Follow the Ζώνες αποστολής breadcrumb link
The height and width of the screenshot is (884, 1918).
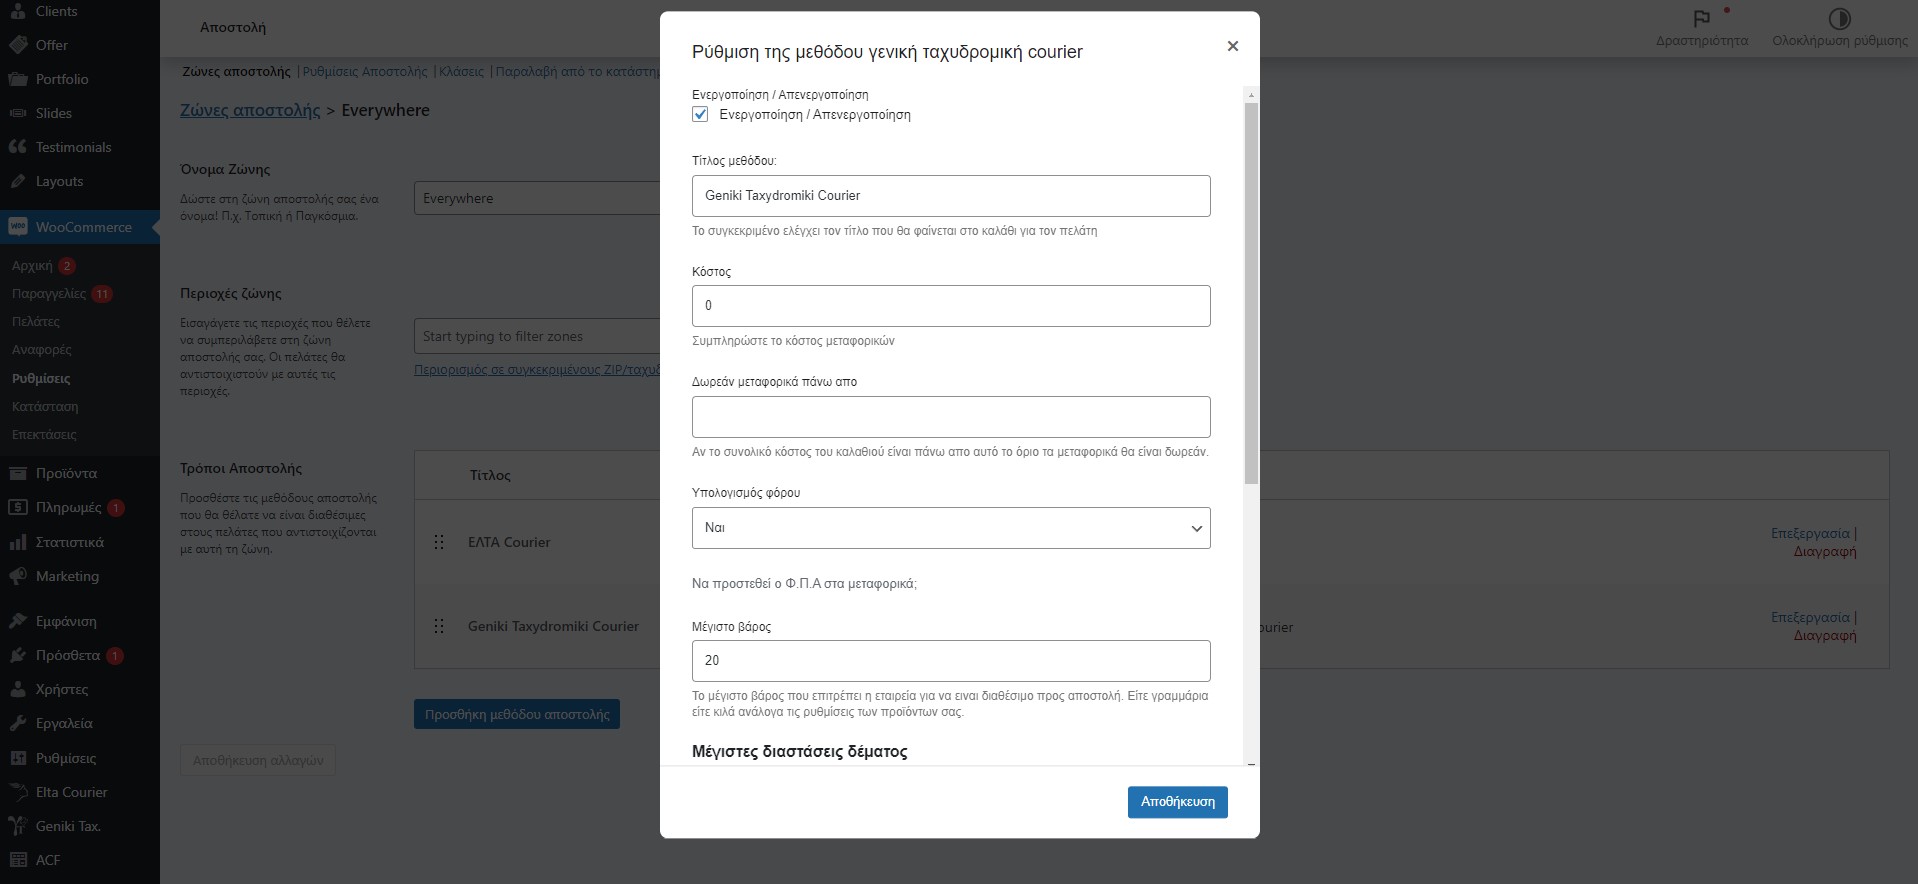[x=250, y=110]
